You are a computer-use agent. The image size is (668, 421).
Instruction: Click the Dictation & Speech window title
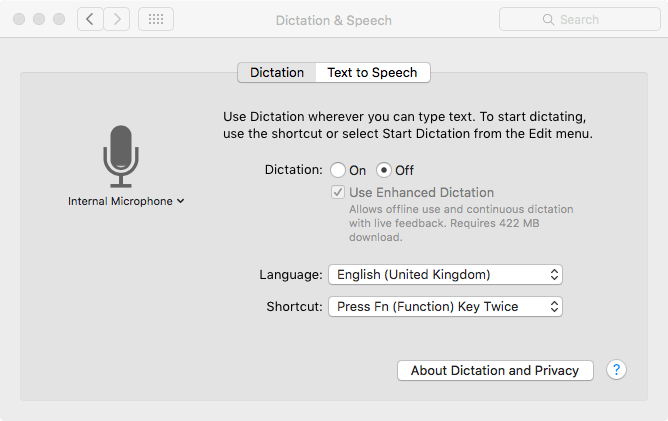tap(334, 20)
